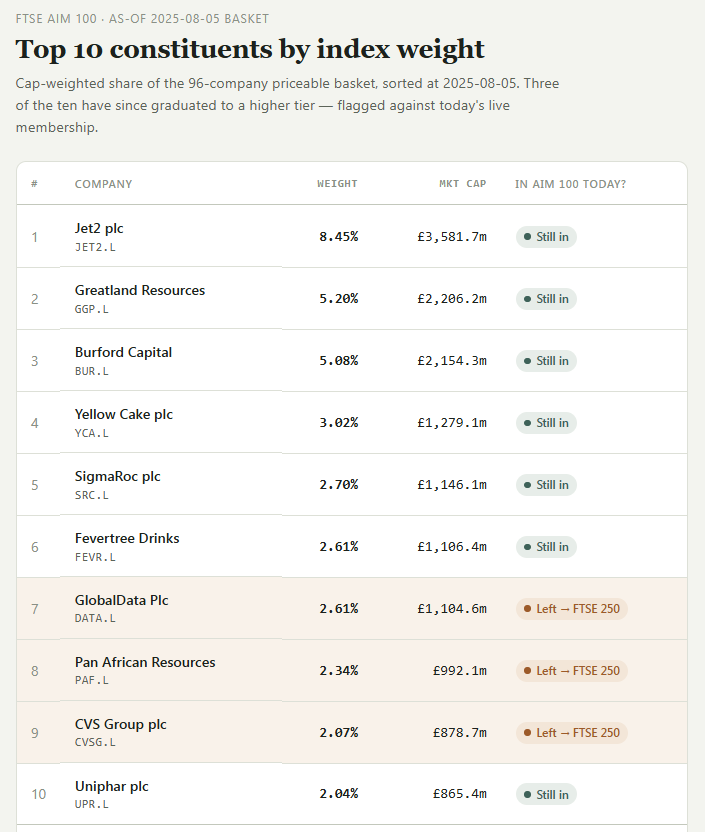The image size is (705, 832).
Task: Click the WEIGHT column header
Action: [337, 184]
